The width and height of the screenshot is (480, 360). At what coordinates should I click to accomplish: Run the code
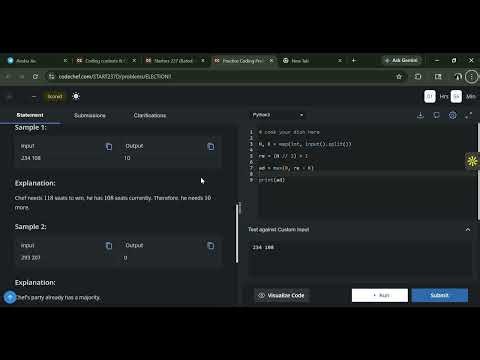coord(380,295)
